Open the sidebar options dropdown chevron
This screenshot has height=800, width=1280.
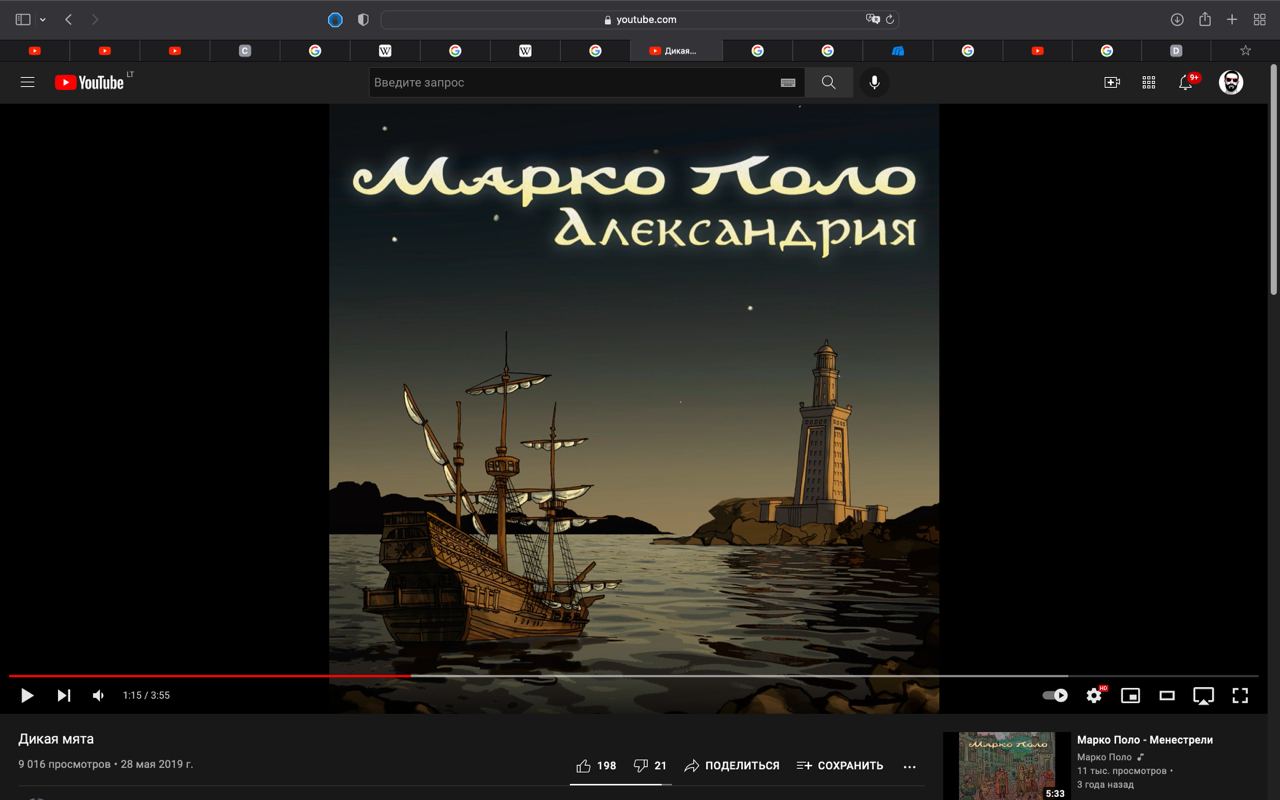42,20
